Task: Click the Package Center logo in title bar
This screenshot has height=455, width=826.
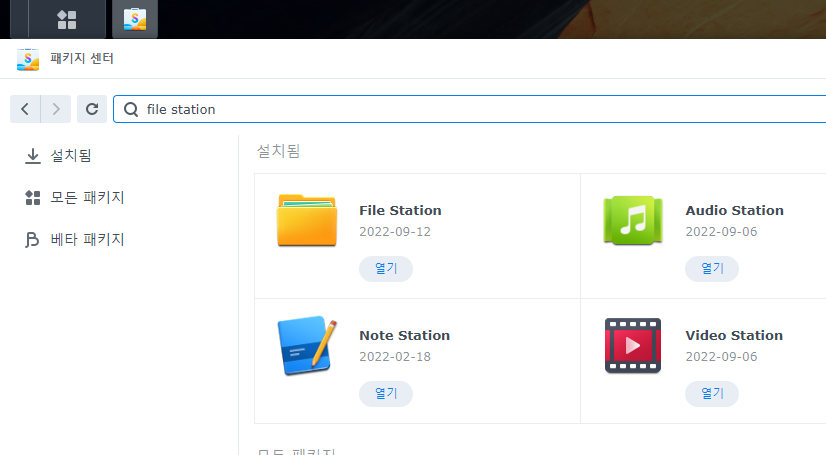Action: [x=28, y=59]
